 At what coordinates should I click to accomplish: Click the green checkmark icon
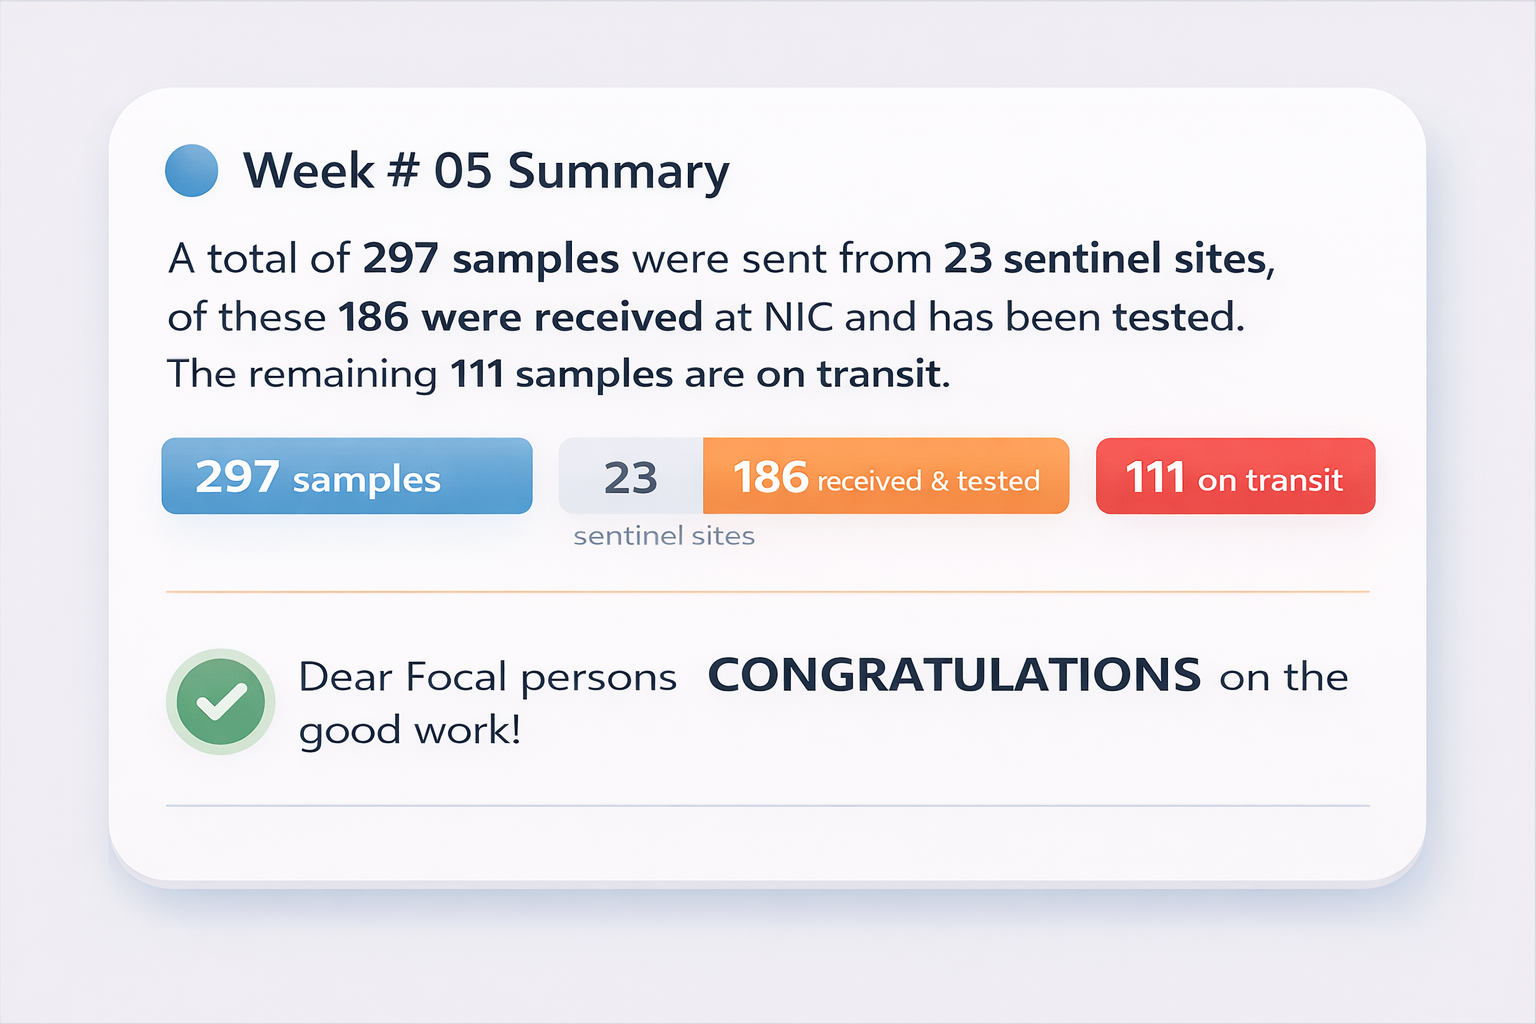tap(220, 701)
